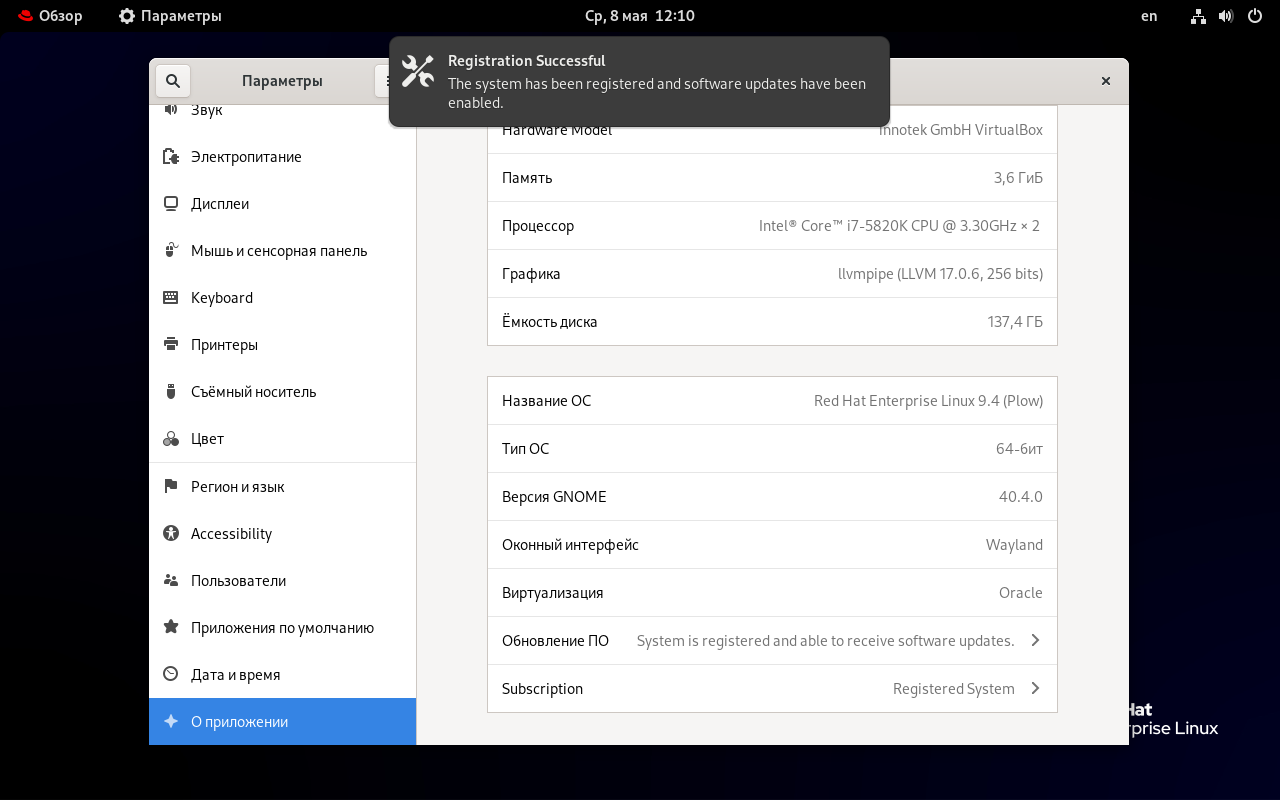Open the clock and calendar in top bar
Screen dimensions: 1280x800
click(639, 16)
